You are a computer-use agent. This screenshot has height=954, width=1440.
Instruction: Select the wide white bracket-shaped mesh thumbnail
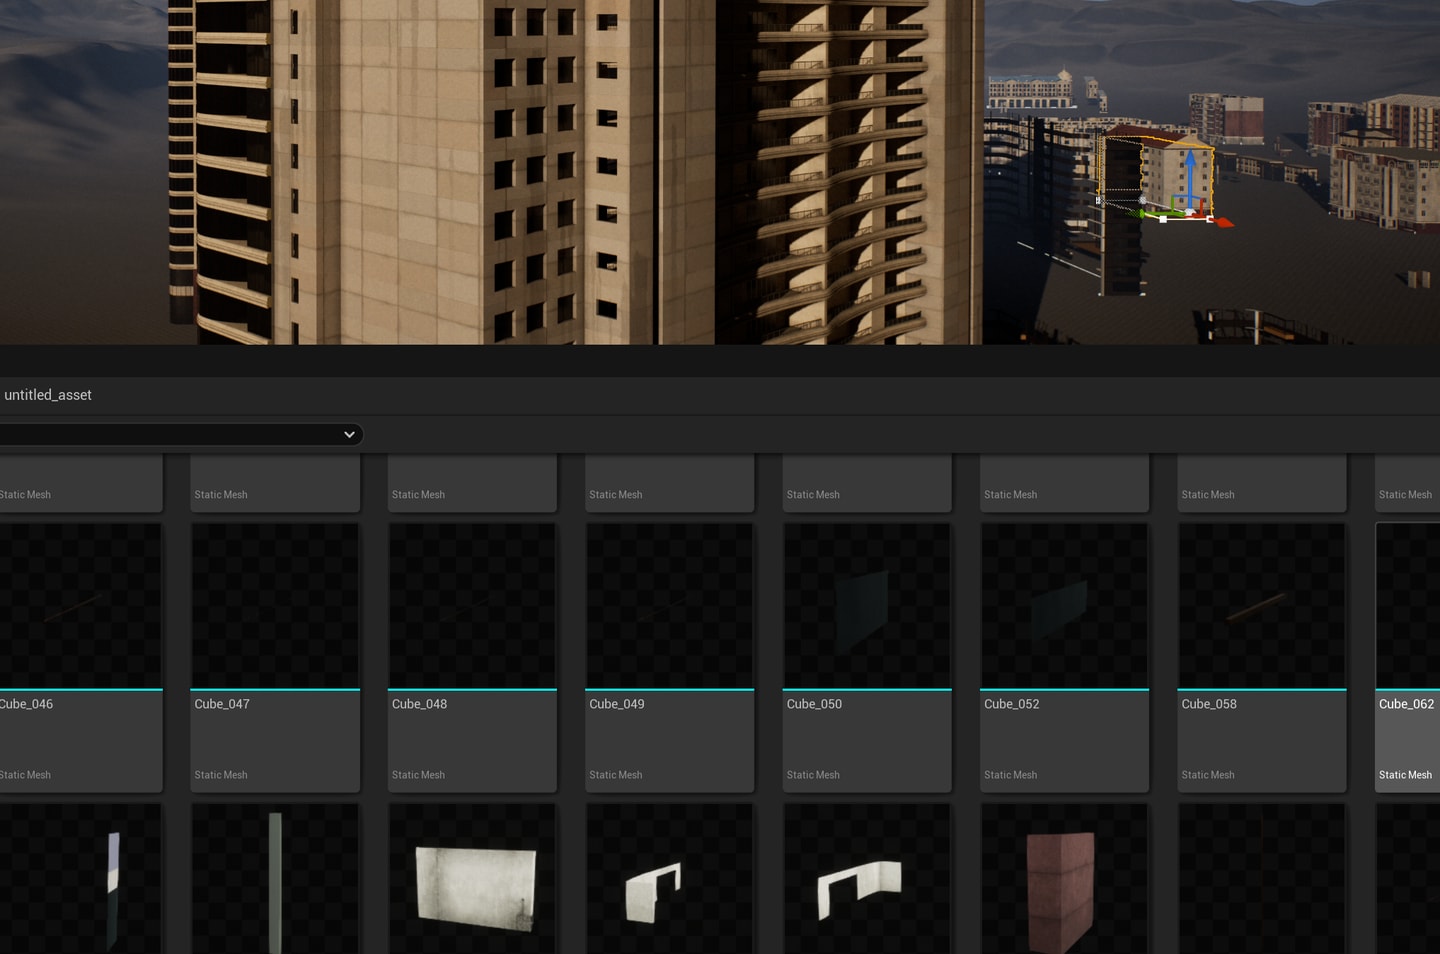point(867,879)
